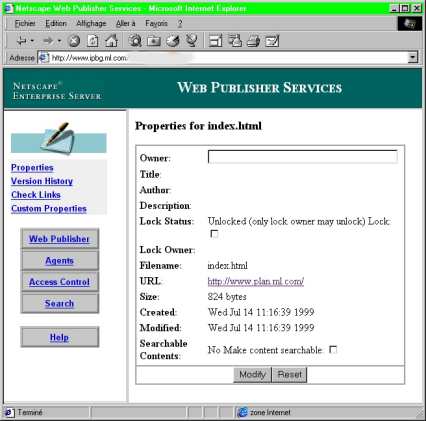Open the Mail toolbar icon
The image size is (426, 421).
[x=235, y=41]
